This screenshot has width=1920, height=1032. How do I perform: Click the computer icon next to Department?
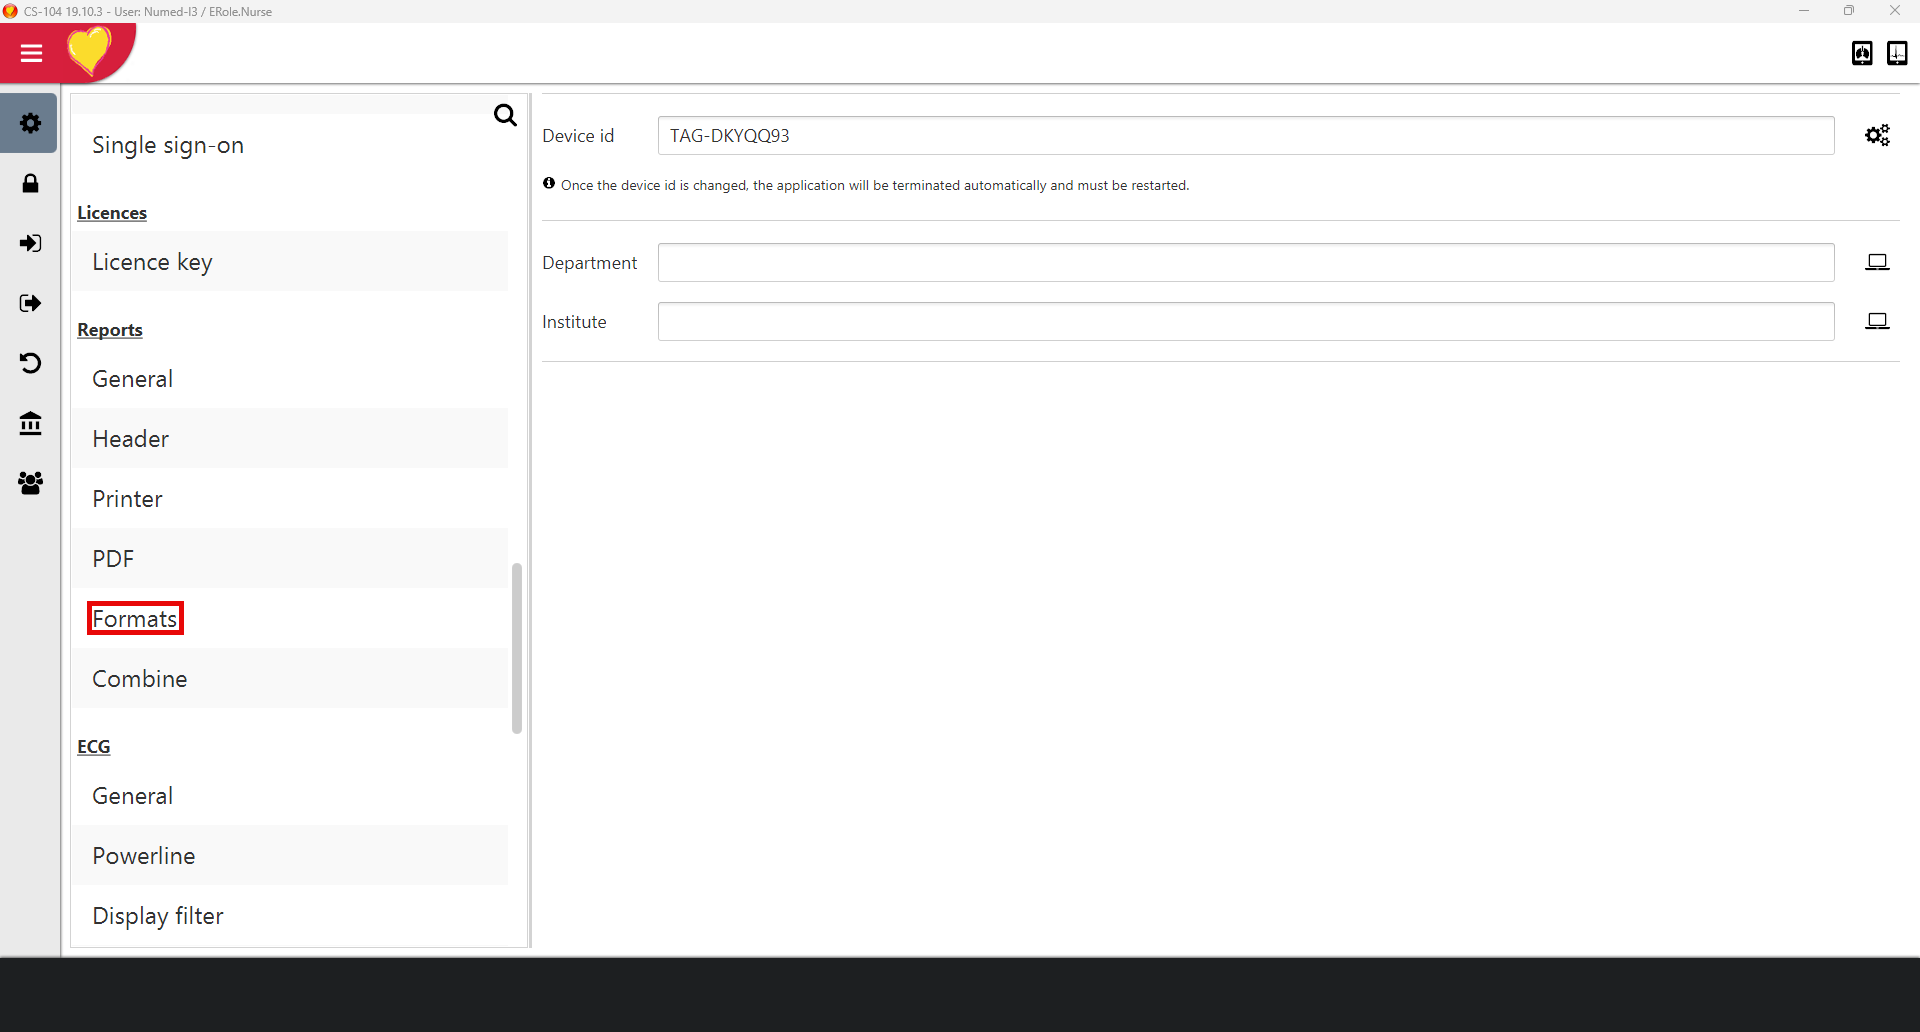(1877, 262)
